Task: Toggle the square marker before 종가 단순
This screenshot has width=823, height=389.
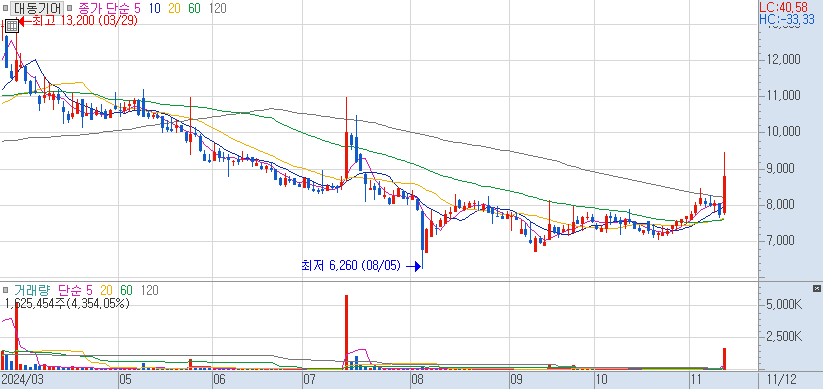Action: click(x=69, y=8)
